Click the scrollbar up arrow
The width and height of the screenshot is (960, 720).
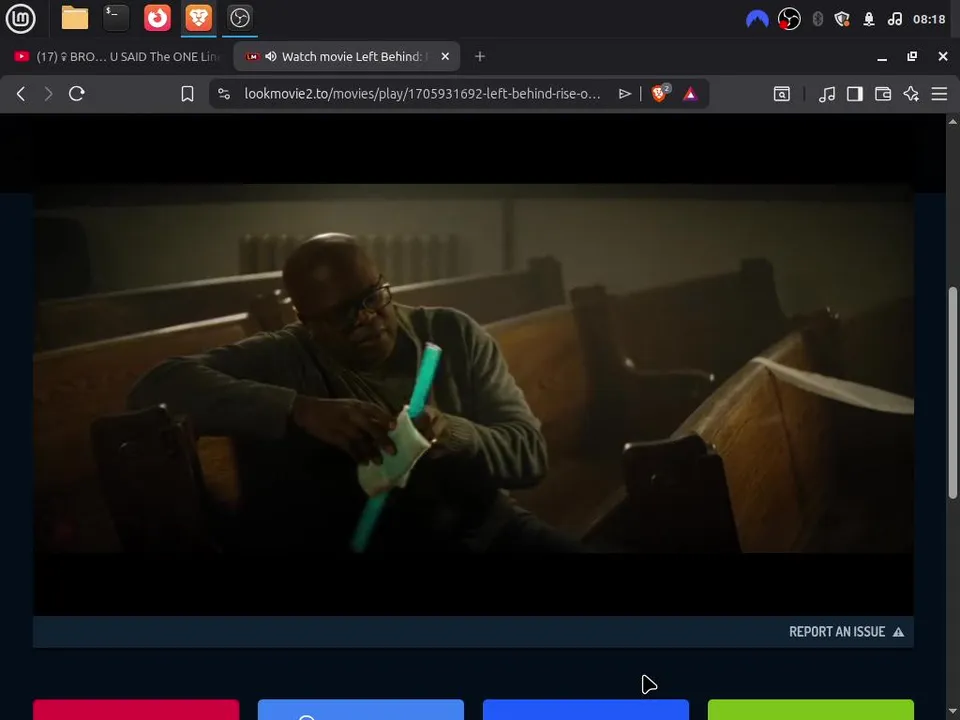953,121
